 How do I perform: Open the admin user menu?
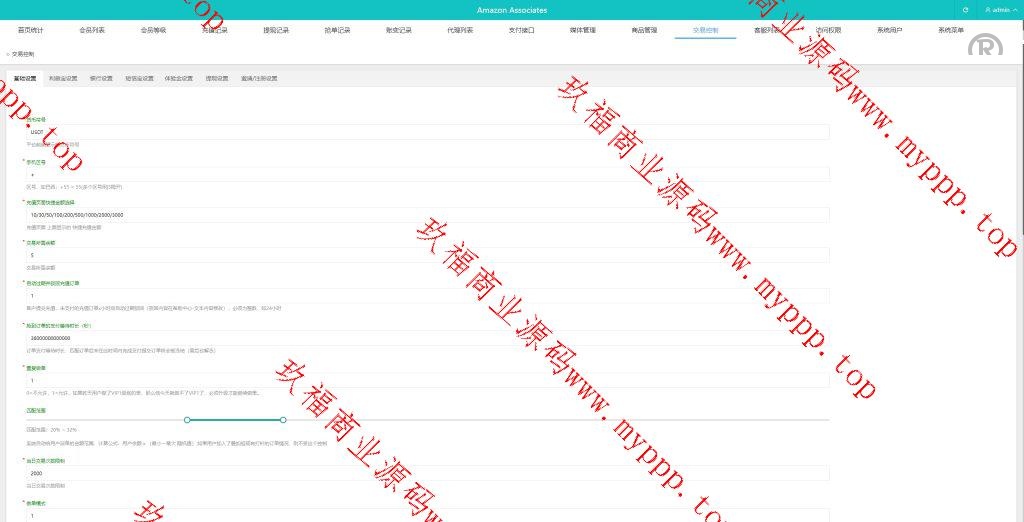point(998,9)
